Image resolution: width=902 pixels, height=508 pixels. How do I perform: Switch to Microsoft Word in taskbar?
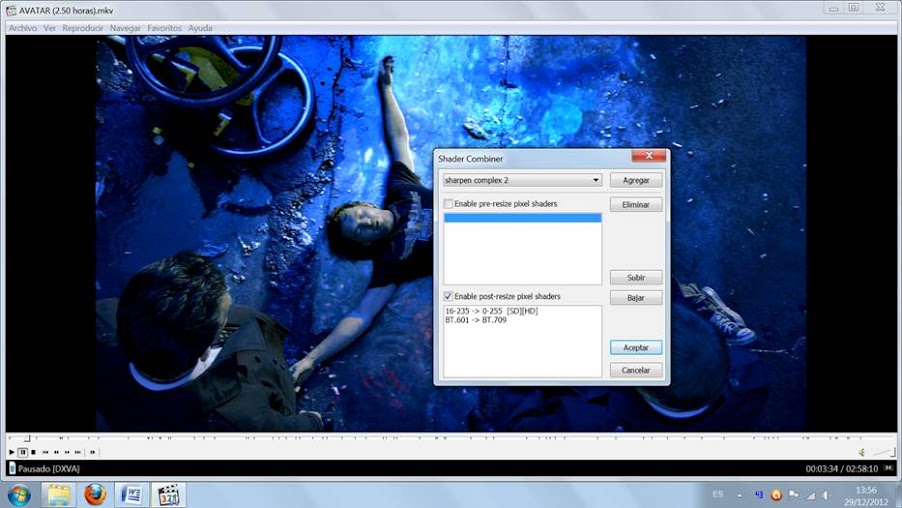pos(132,495)
